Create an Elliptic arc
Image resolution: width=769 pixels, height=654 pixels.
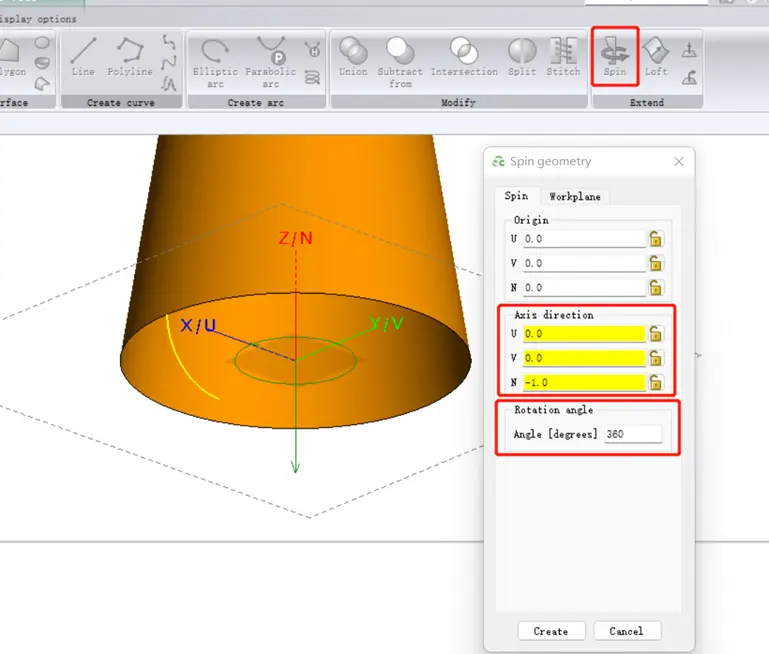[215, 62]
